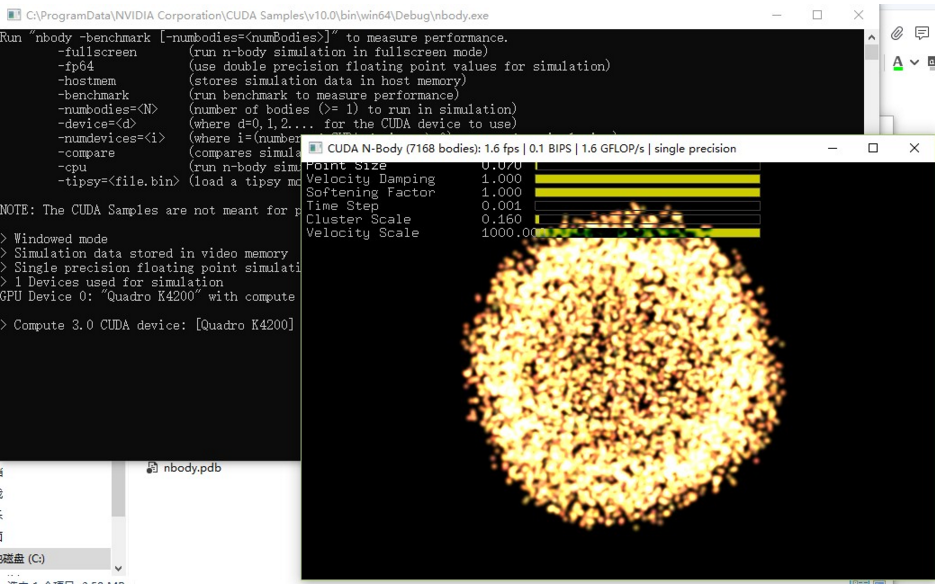Minimize the CUDA N-Body window
The width and height of the screenshot is (935, 584).
click(x=832, y=148)
